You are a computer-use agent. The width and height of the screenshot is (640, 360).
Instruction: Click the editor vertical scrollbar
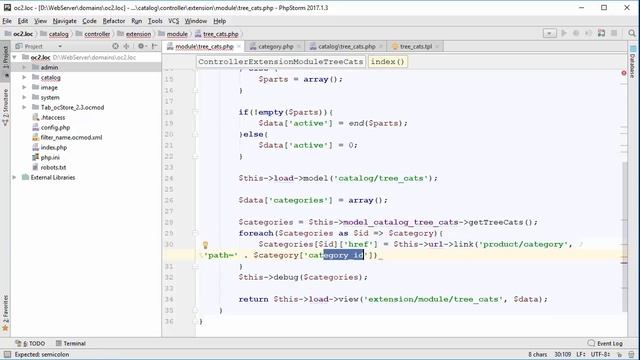[624, 236]
